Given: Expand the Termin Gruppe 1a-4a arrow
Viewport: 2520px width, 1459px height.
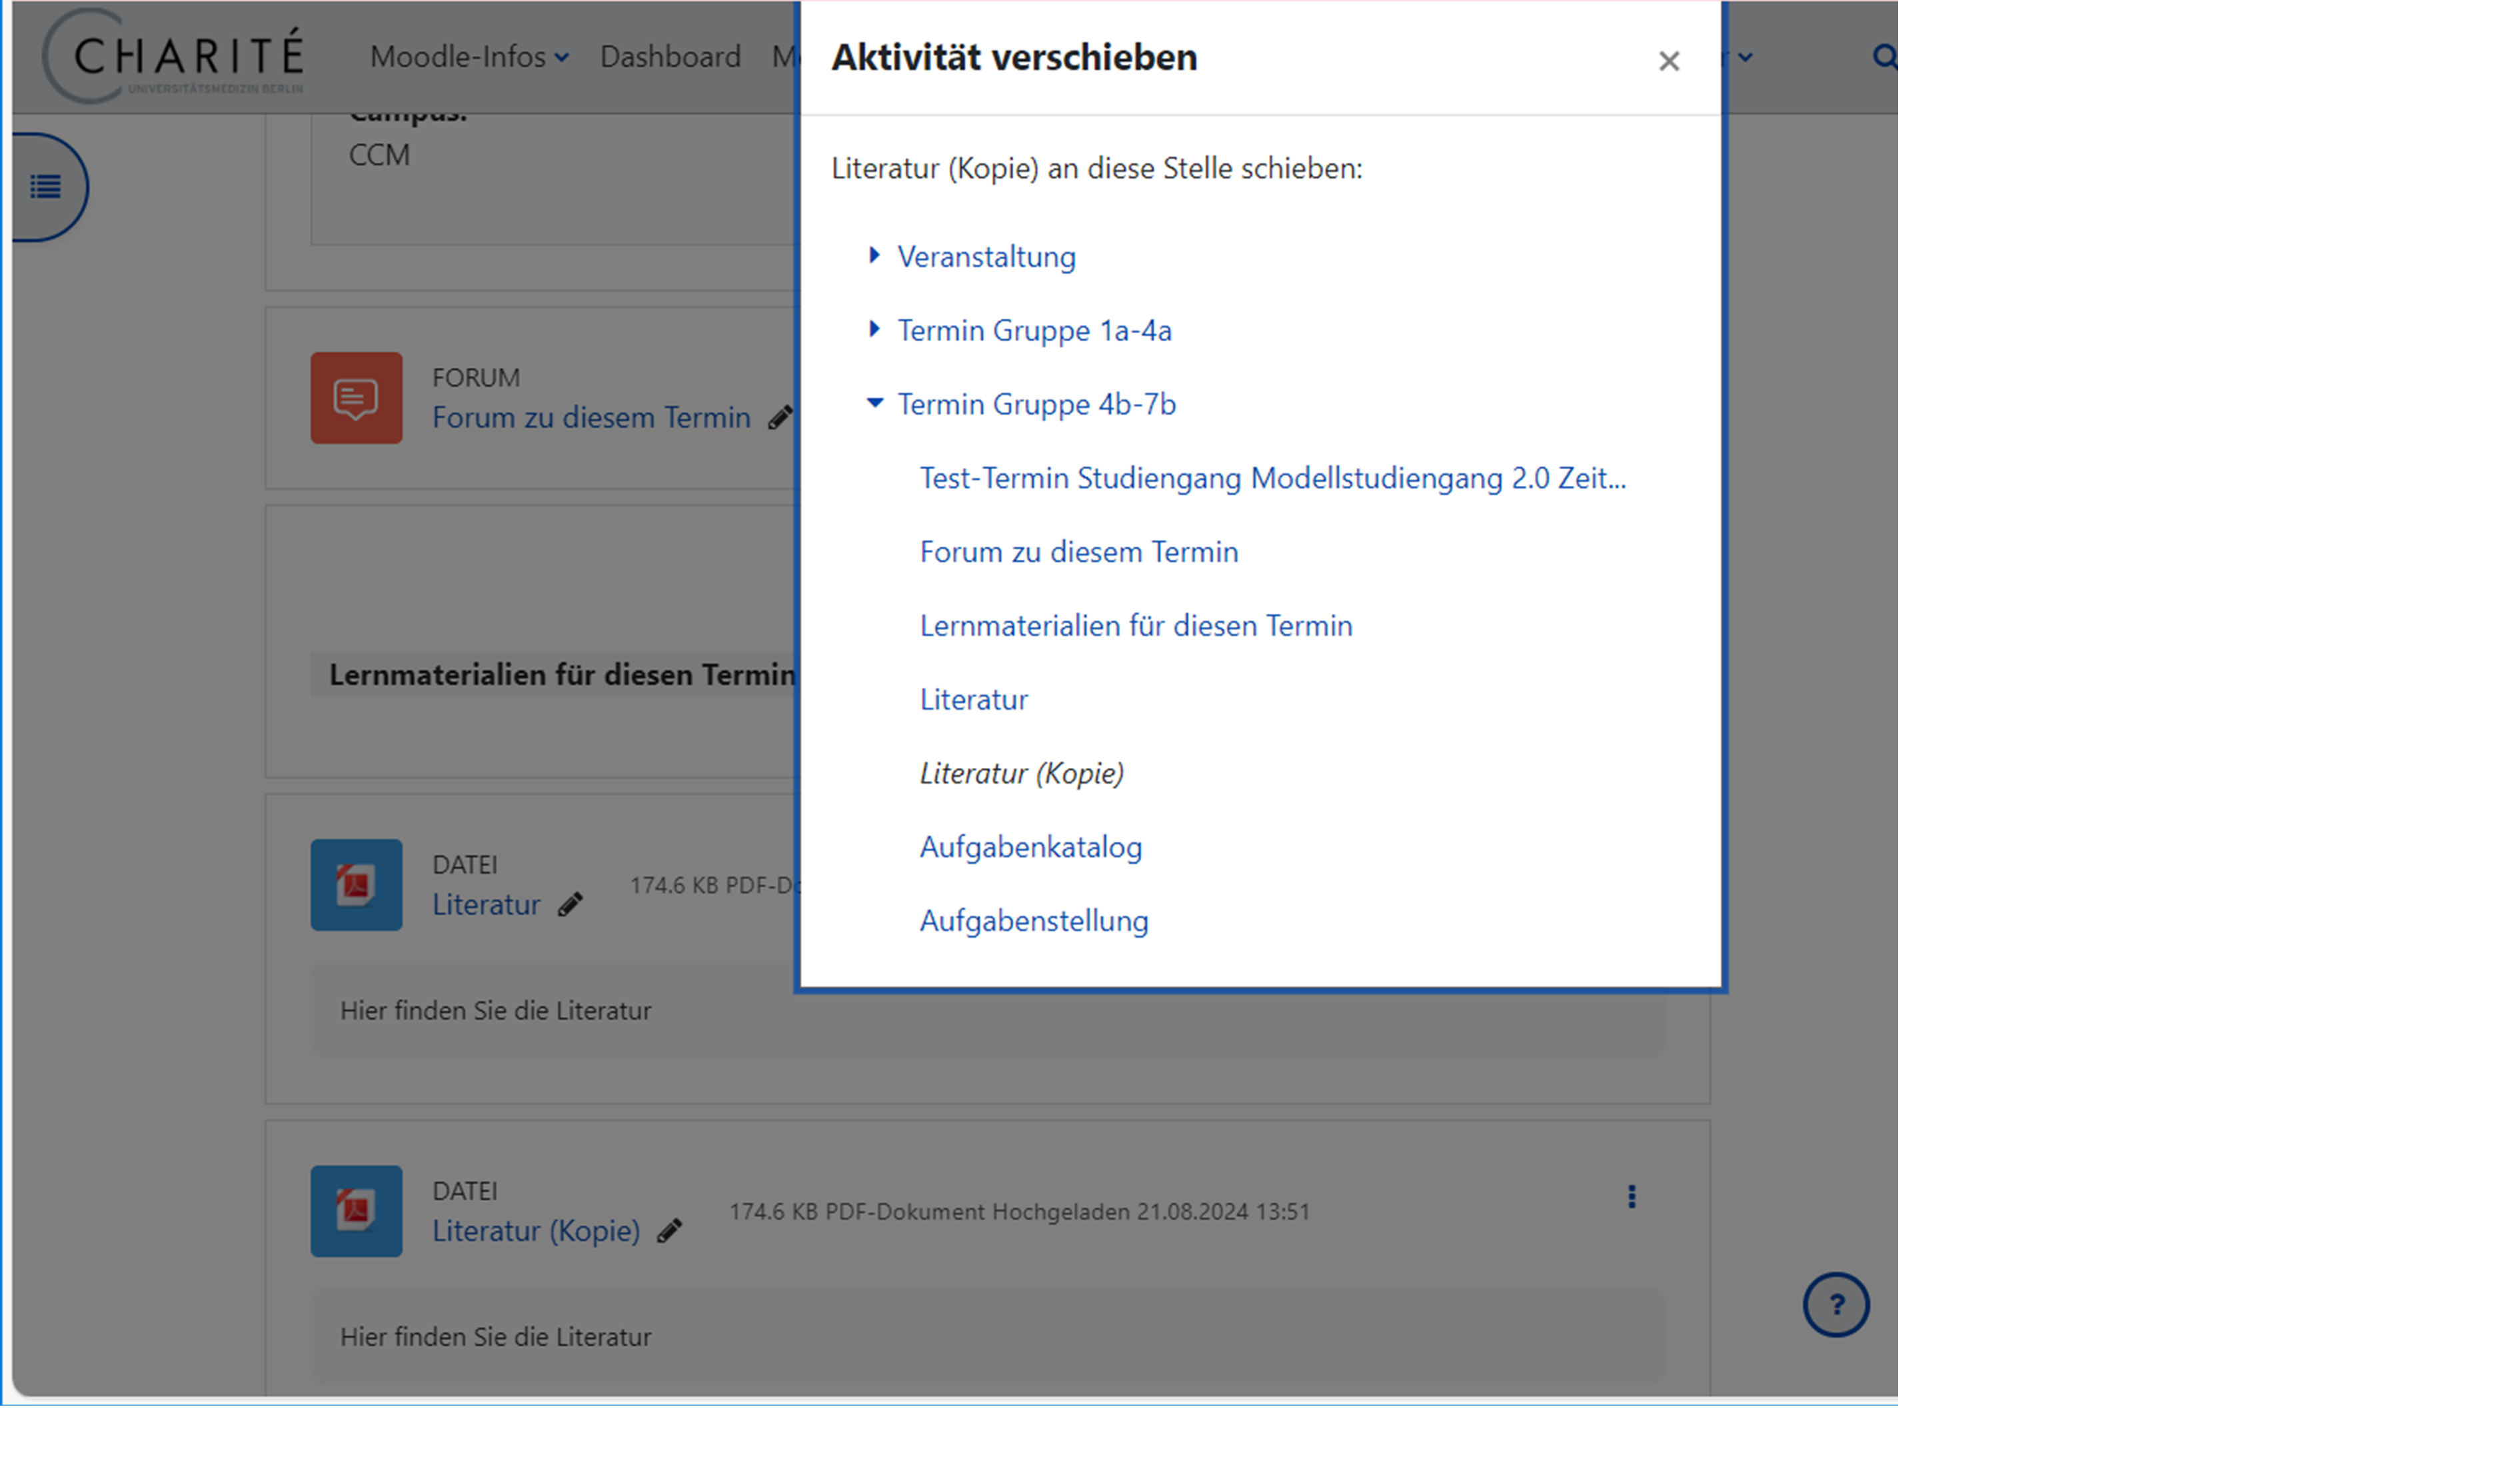Looking at the screenshot, I should (874, 329).
